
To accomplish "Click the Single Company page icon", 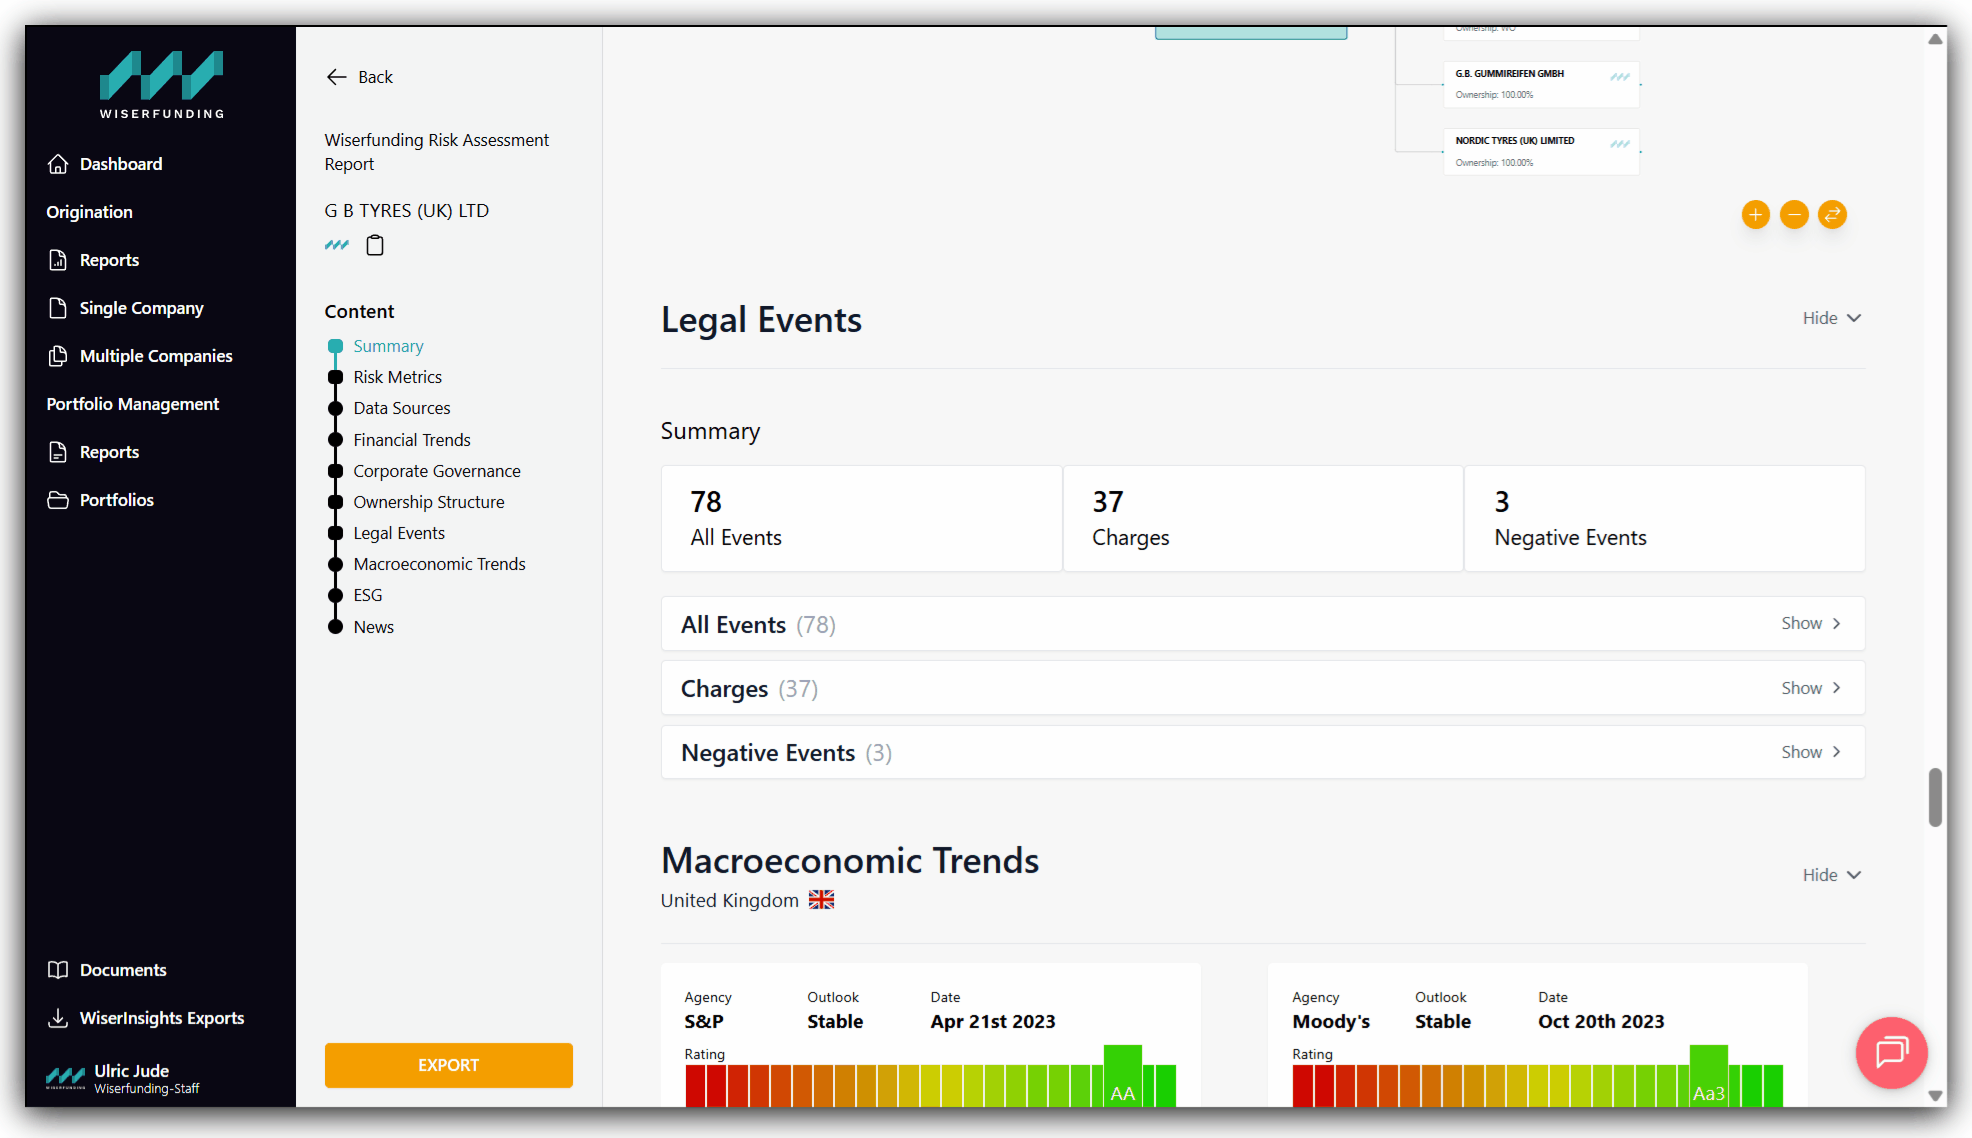I will (58, 308).
